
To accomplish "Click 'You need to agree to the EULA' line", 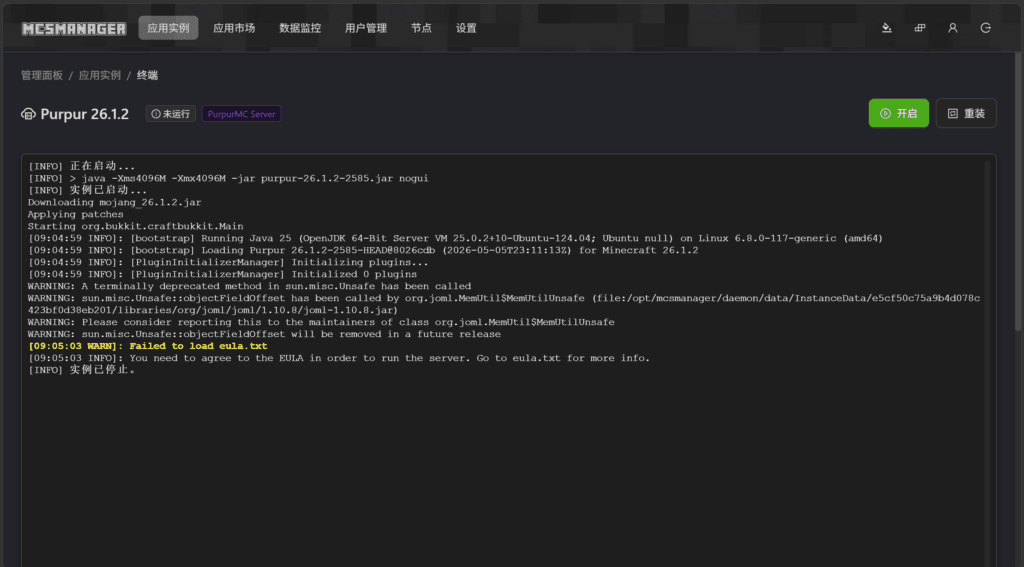I will [x=339, y=358].
